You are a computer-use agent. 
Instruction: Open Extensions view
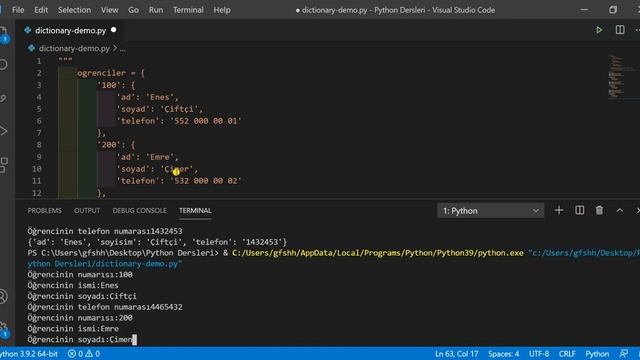(x=3, y=164)
